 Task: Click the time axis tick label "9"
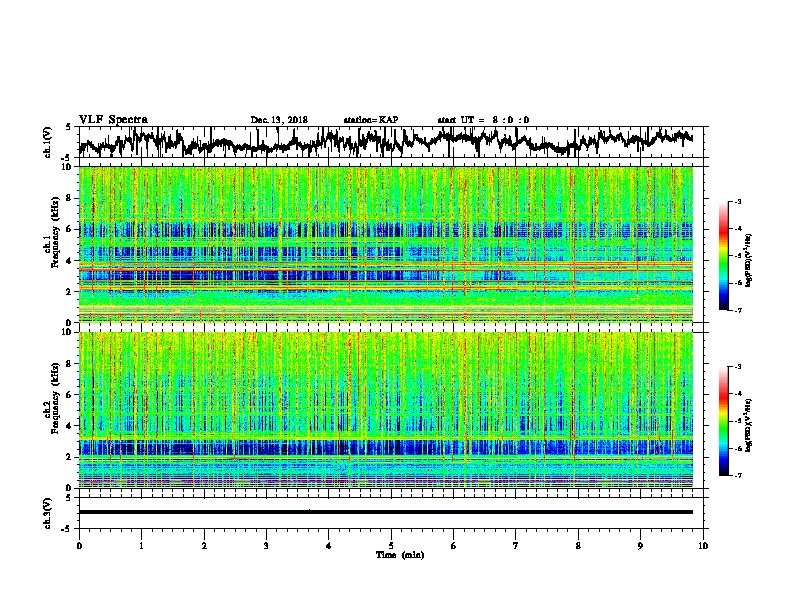(x=640, y=546)
